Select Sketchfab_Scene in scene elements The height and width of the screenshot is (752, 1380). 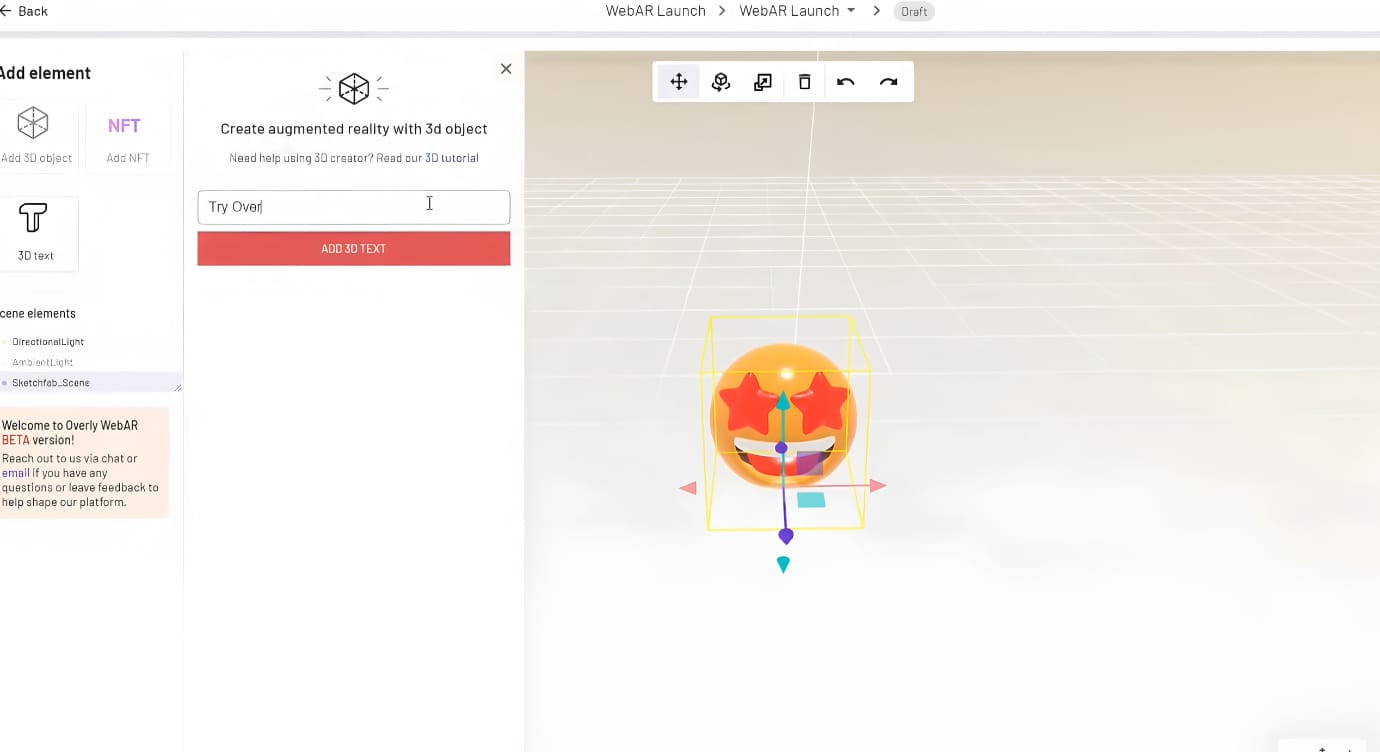pyautogui.click(x=51, y=383)
